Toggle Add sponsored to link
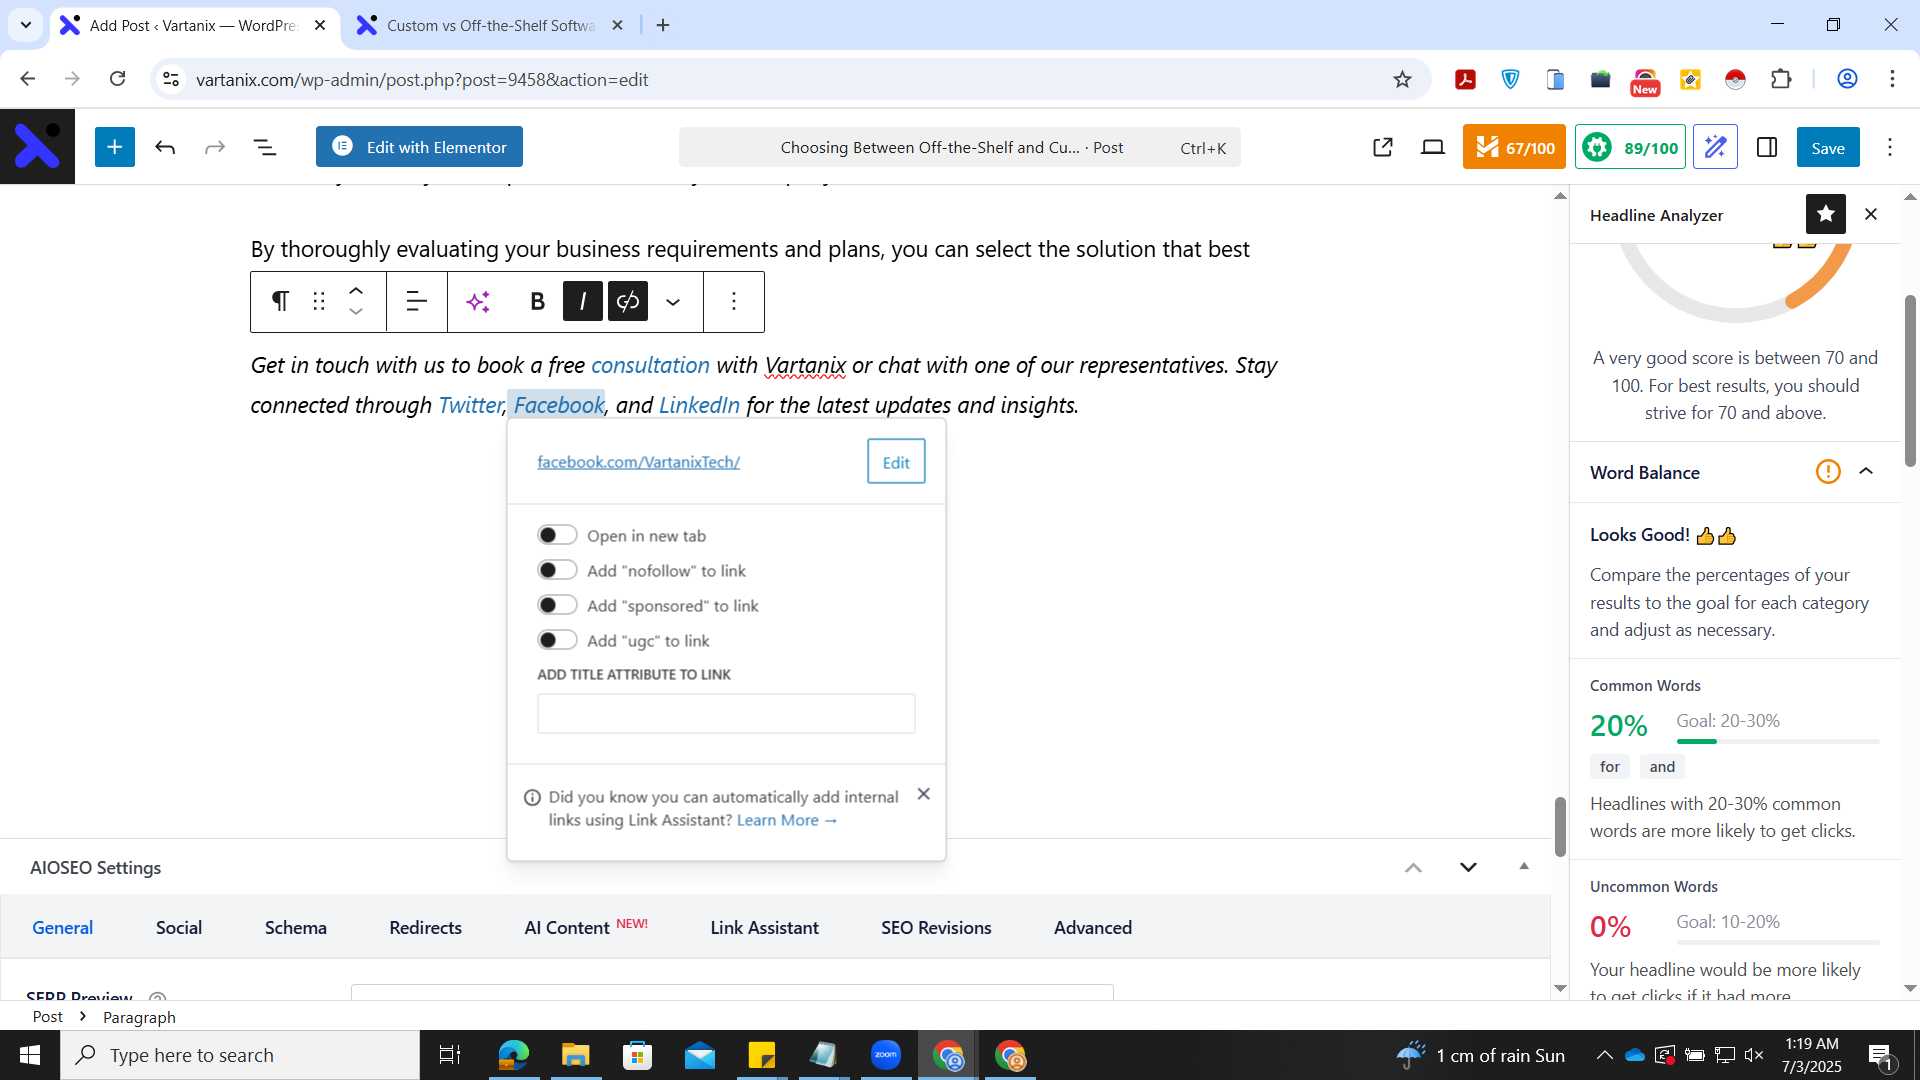 tap(557, 605)
